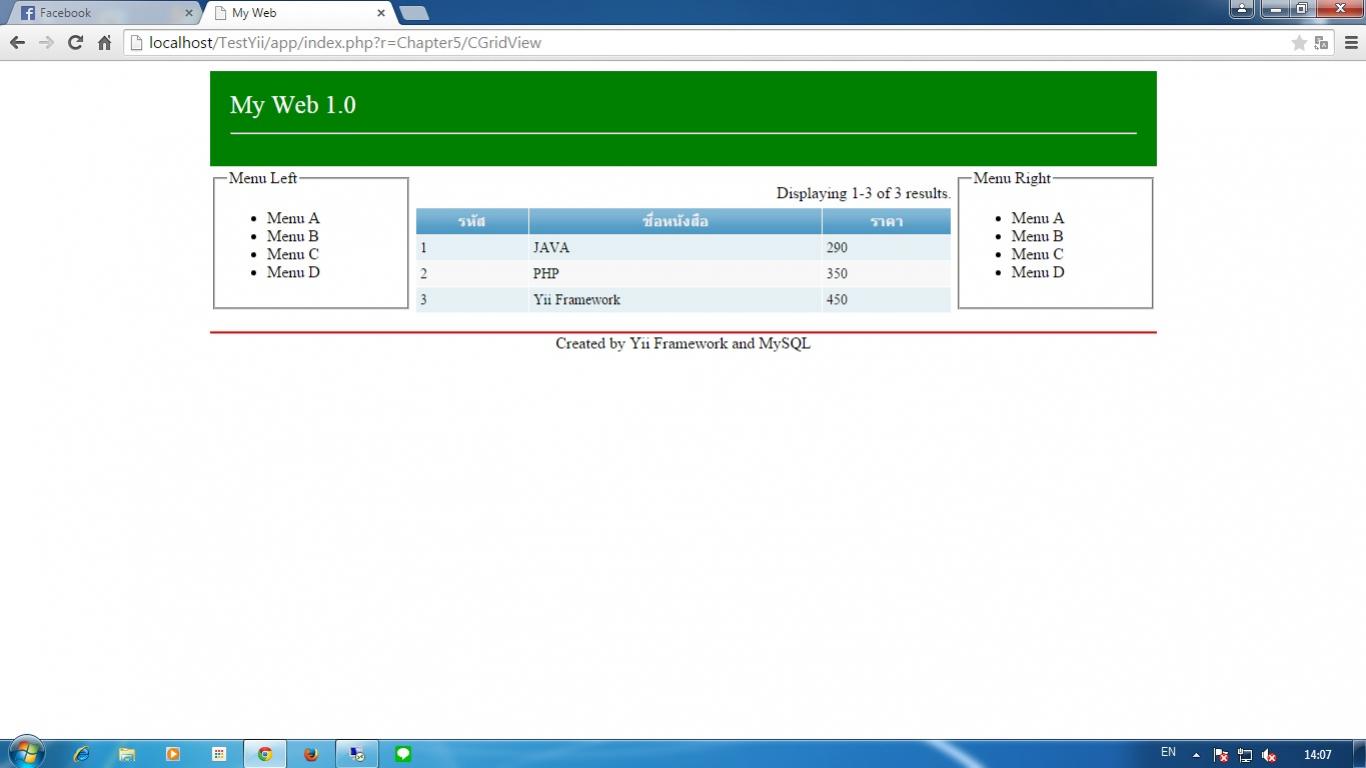This screenshot has width=1366, height=768.
Task: Click Menu A in Menu Left
Action: [x=293, y=218]
